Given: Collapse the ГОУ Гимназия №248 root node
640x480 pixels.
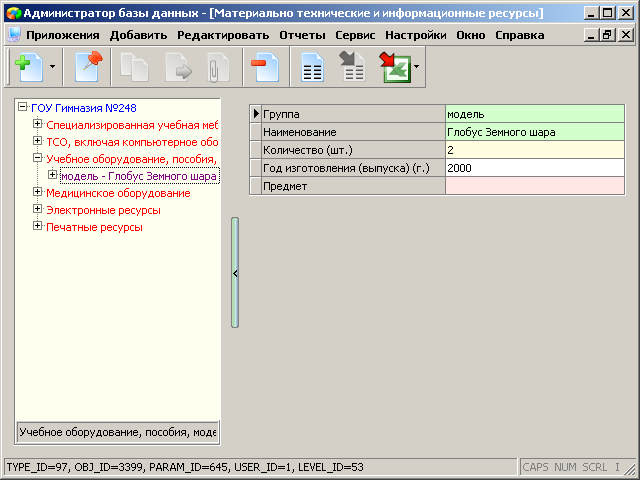Looking at the screenshot, I should pos(22,107).
